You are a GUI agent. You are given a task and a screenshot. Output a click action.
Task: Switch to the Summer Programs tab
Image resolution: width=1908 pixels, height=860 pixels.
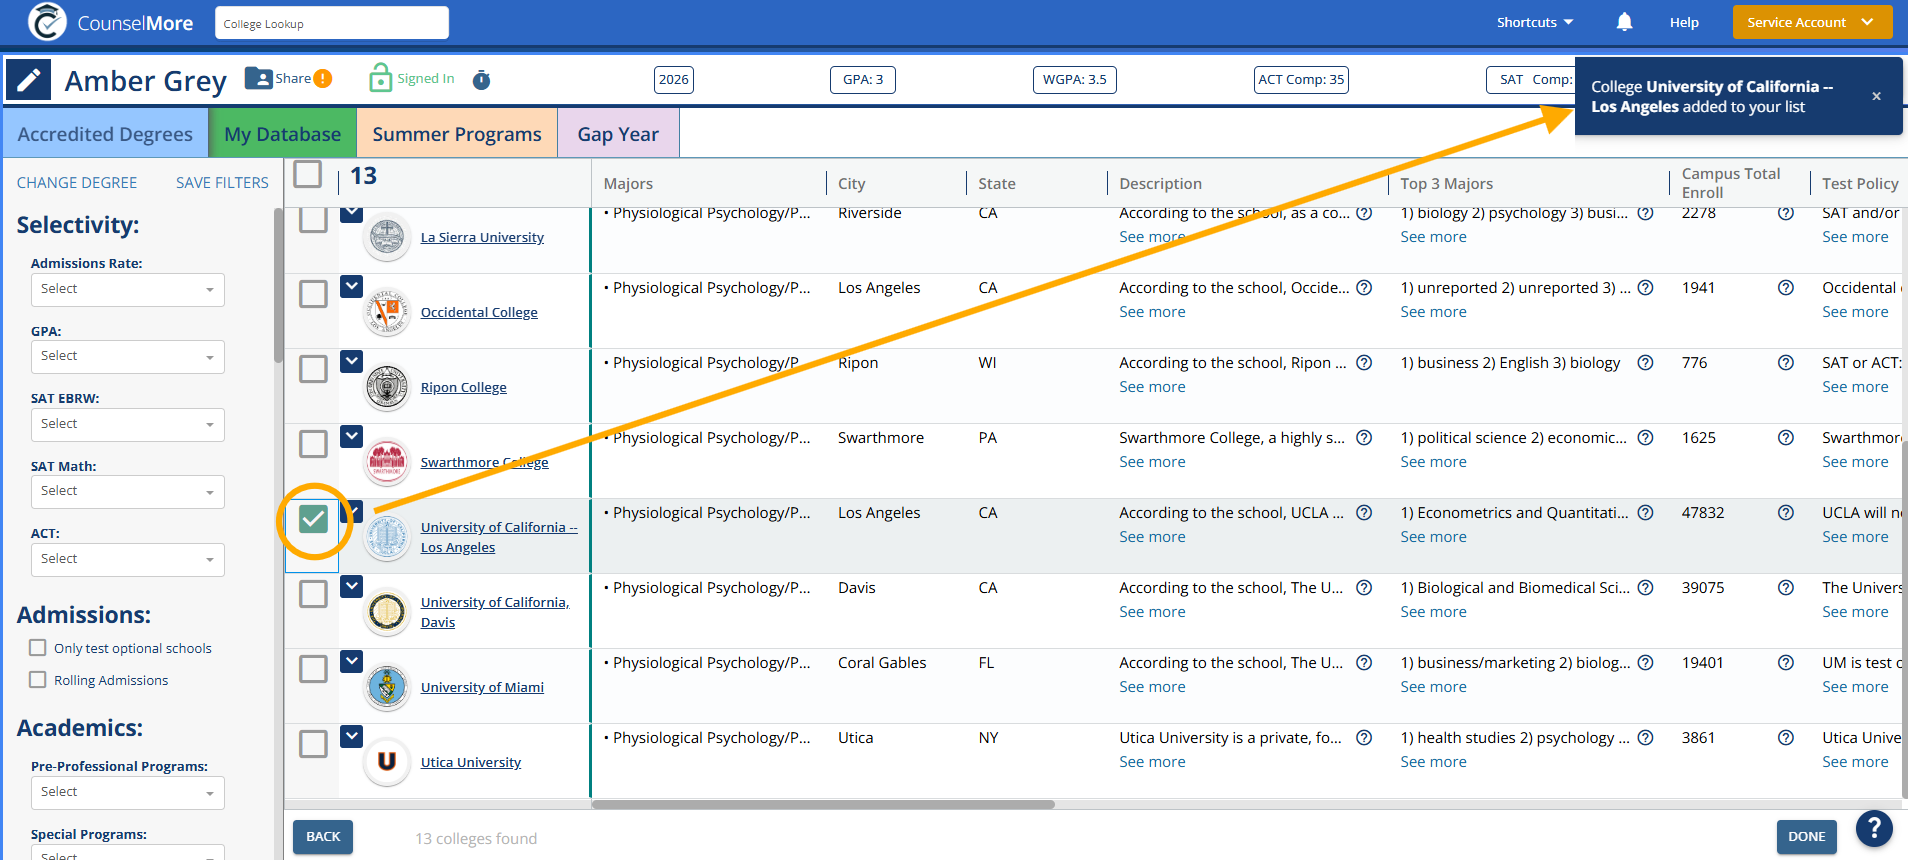click(x=457, y=133)
